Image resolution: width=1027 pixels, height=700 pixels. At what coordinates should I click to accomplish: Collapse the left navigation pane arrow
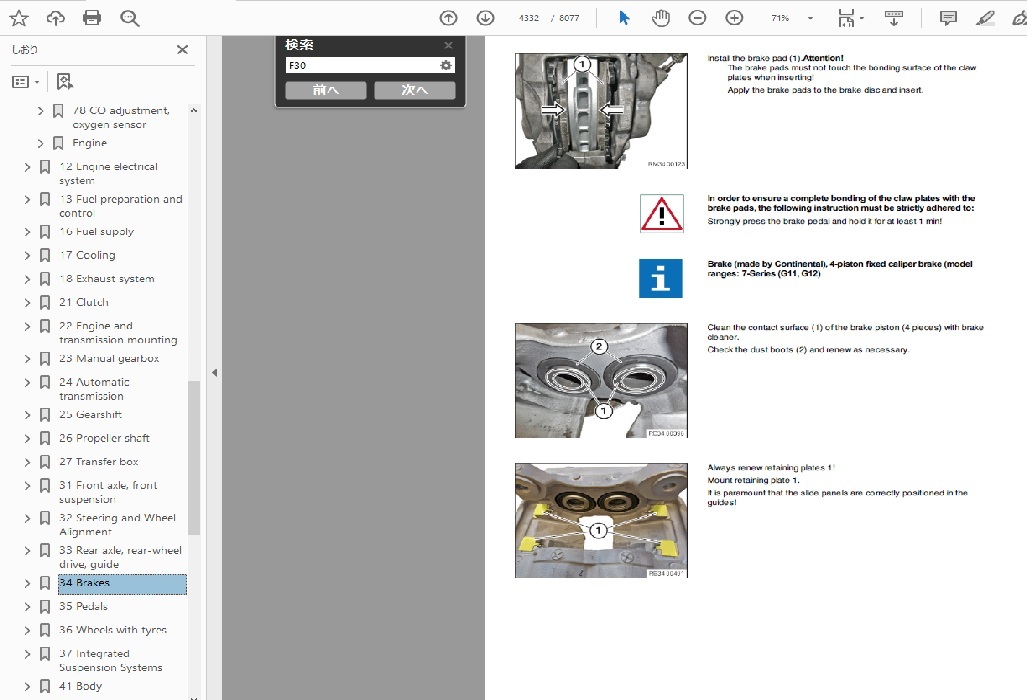pos(214,373)
